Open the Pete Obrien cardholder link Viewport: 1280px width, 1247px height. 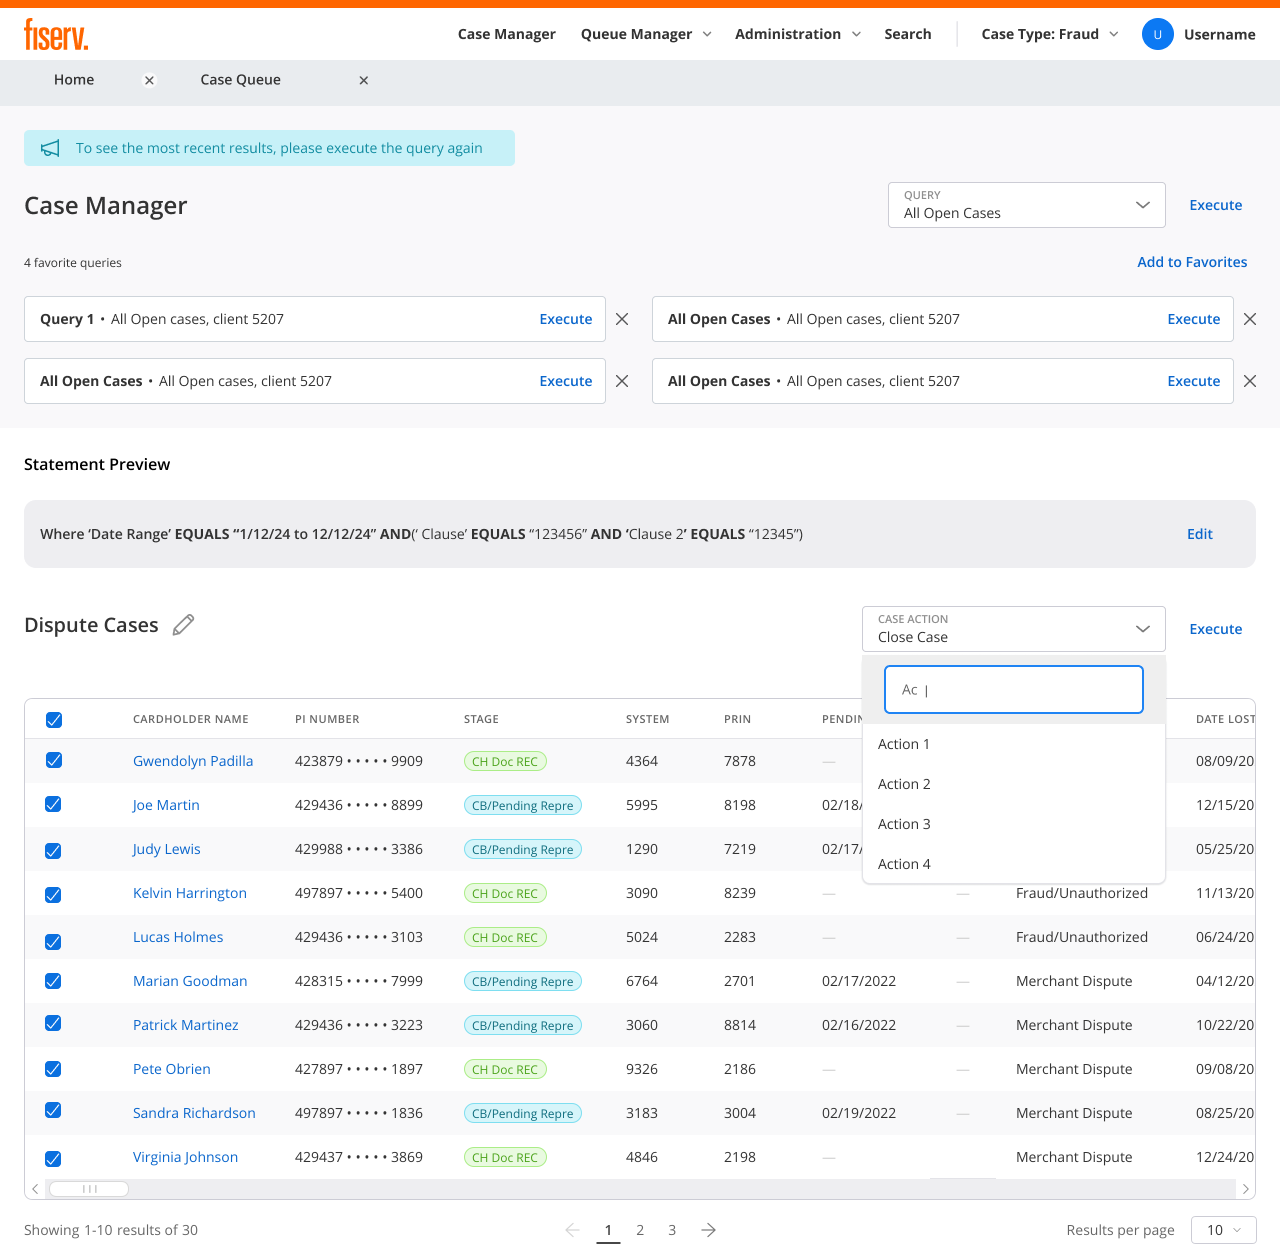coord(172,1069)
